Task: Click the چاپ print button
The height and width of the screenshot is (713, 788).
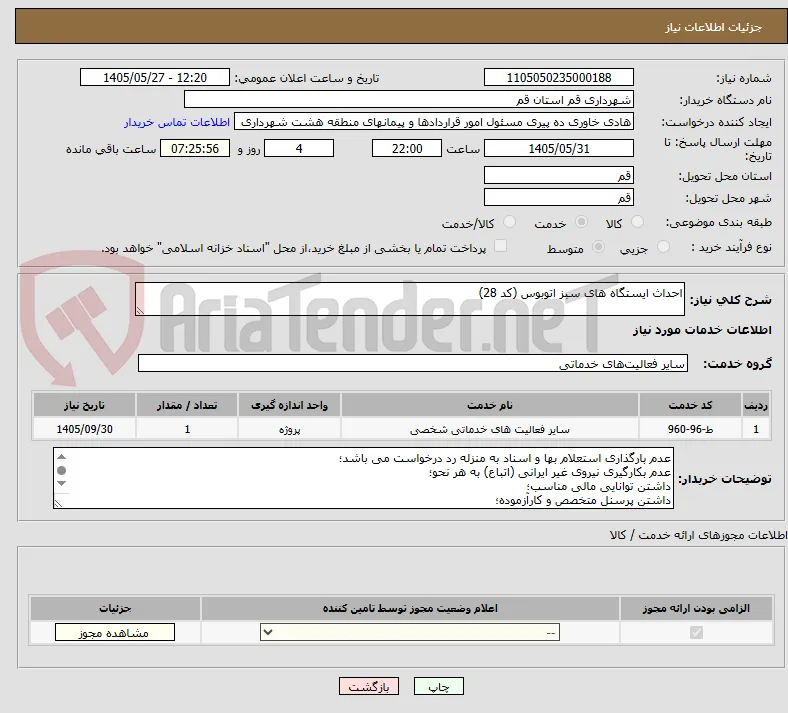Action: click(439, 686)
